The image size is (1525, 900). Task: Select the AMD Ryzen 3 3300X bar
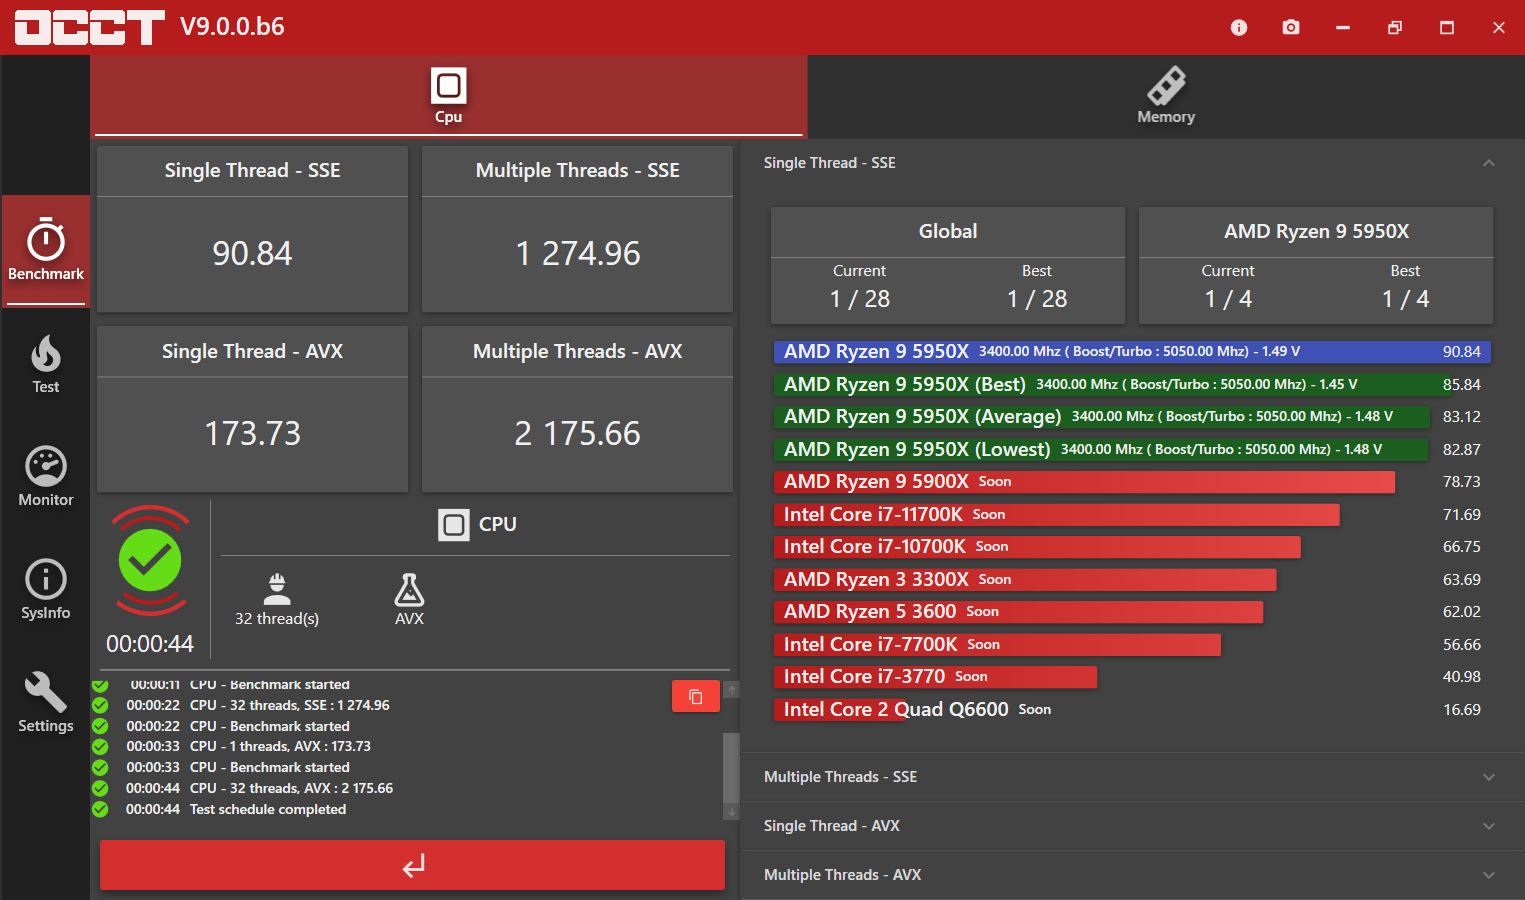1025,579
